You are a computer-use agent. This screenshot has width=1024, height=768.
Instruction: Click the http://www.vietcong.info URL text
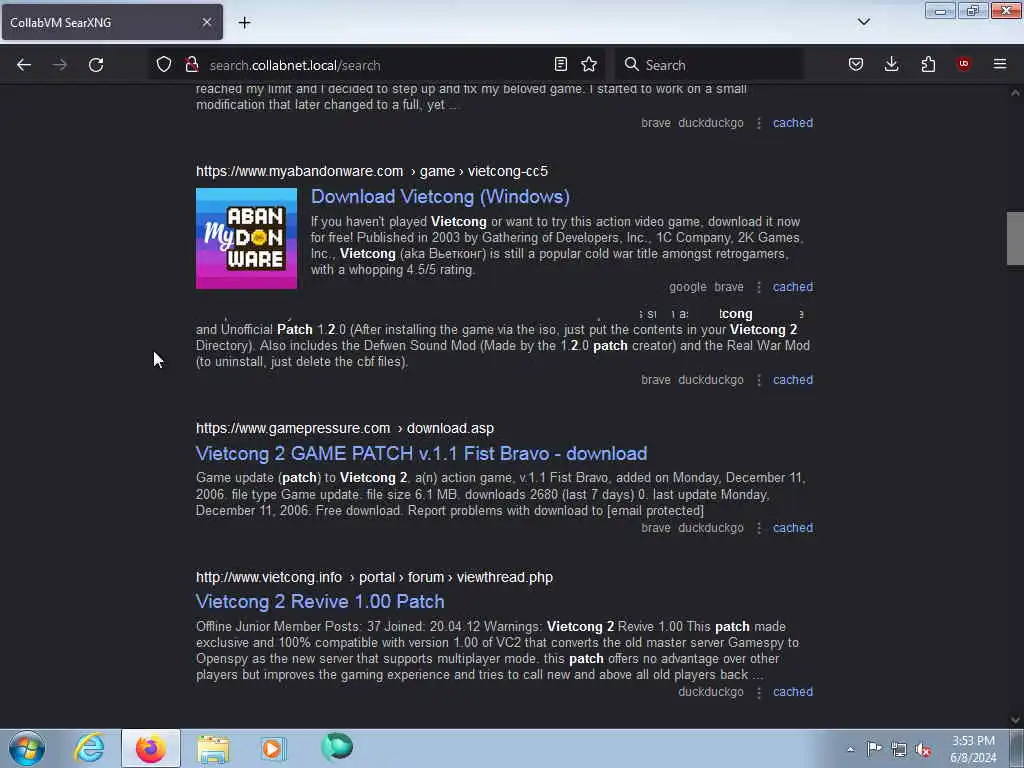point(268,577)
